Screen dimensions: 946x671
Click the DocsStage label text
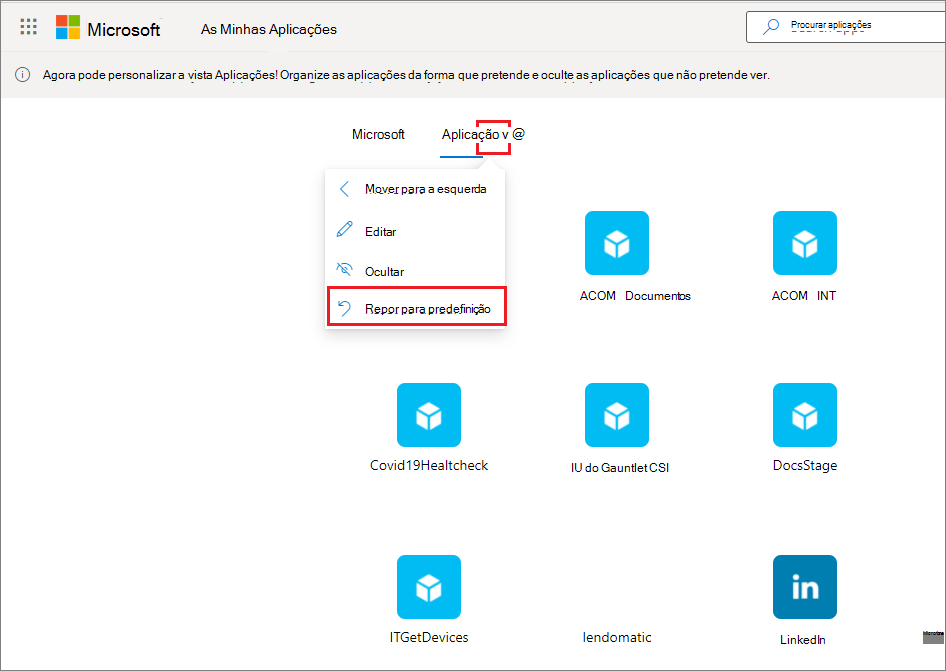[x=805, y=465]
